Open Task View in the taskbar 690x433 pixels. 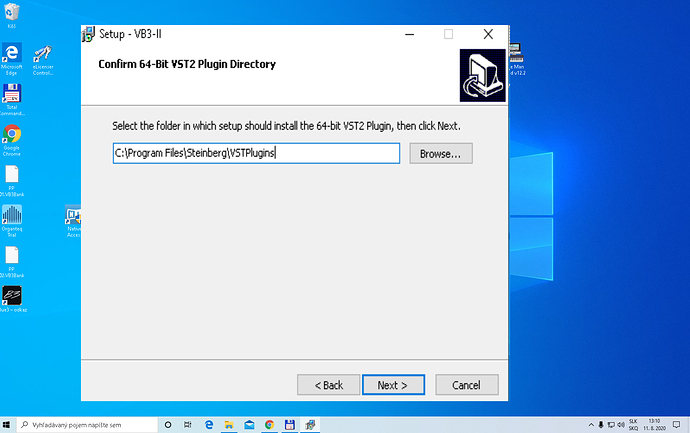(188, 425)
